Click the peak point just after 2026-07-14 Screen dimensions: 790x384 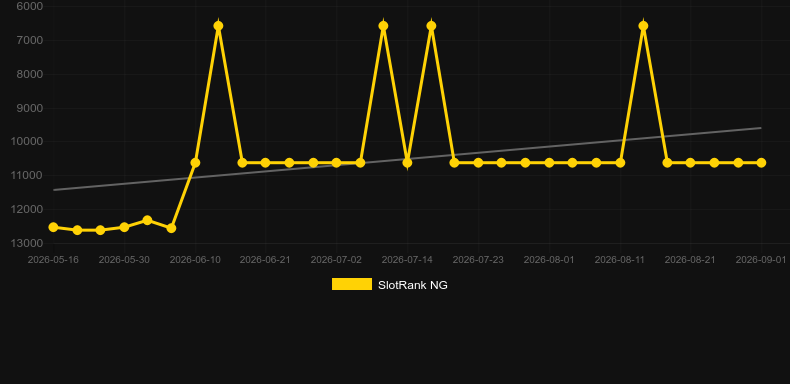431,26
